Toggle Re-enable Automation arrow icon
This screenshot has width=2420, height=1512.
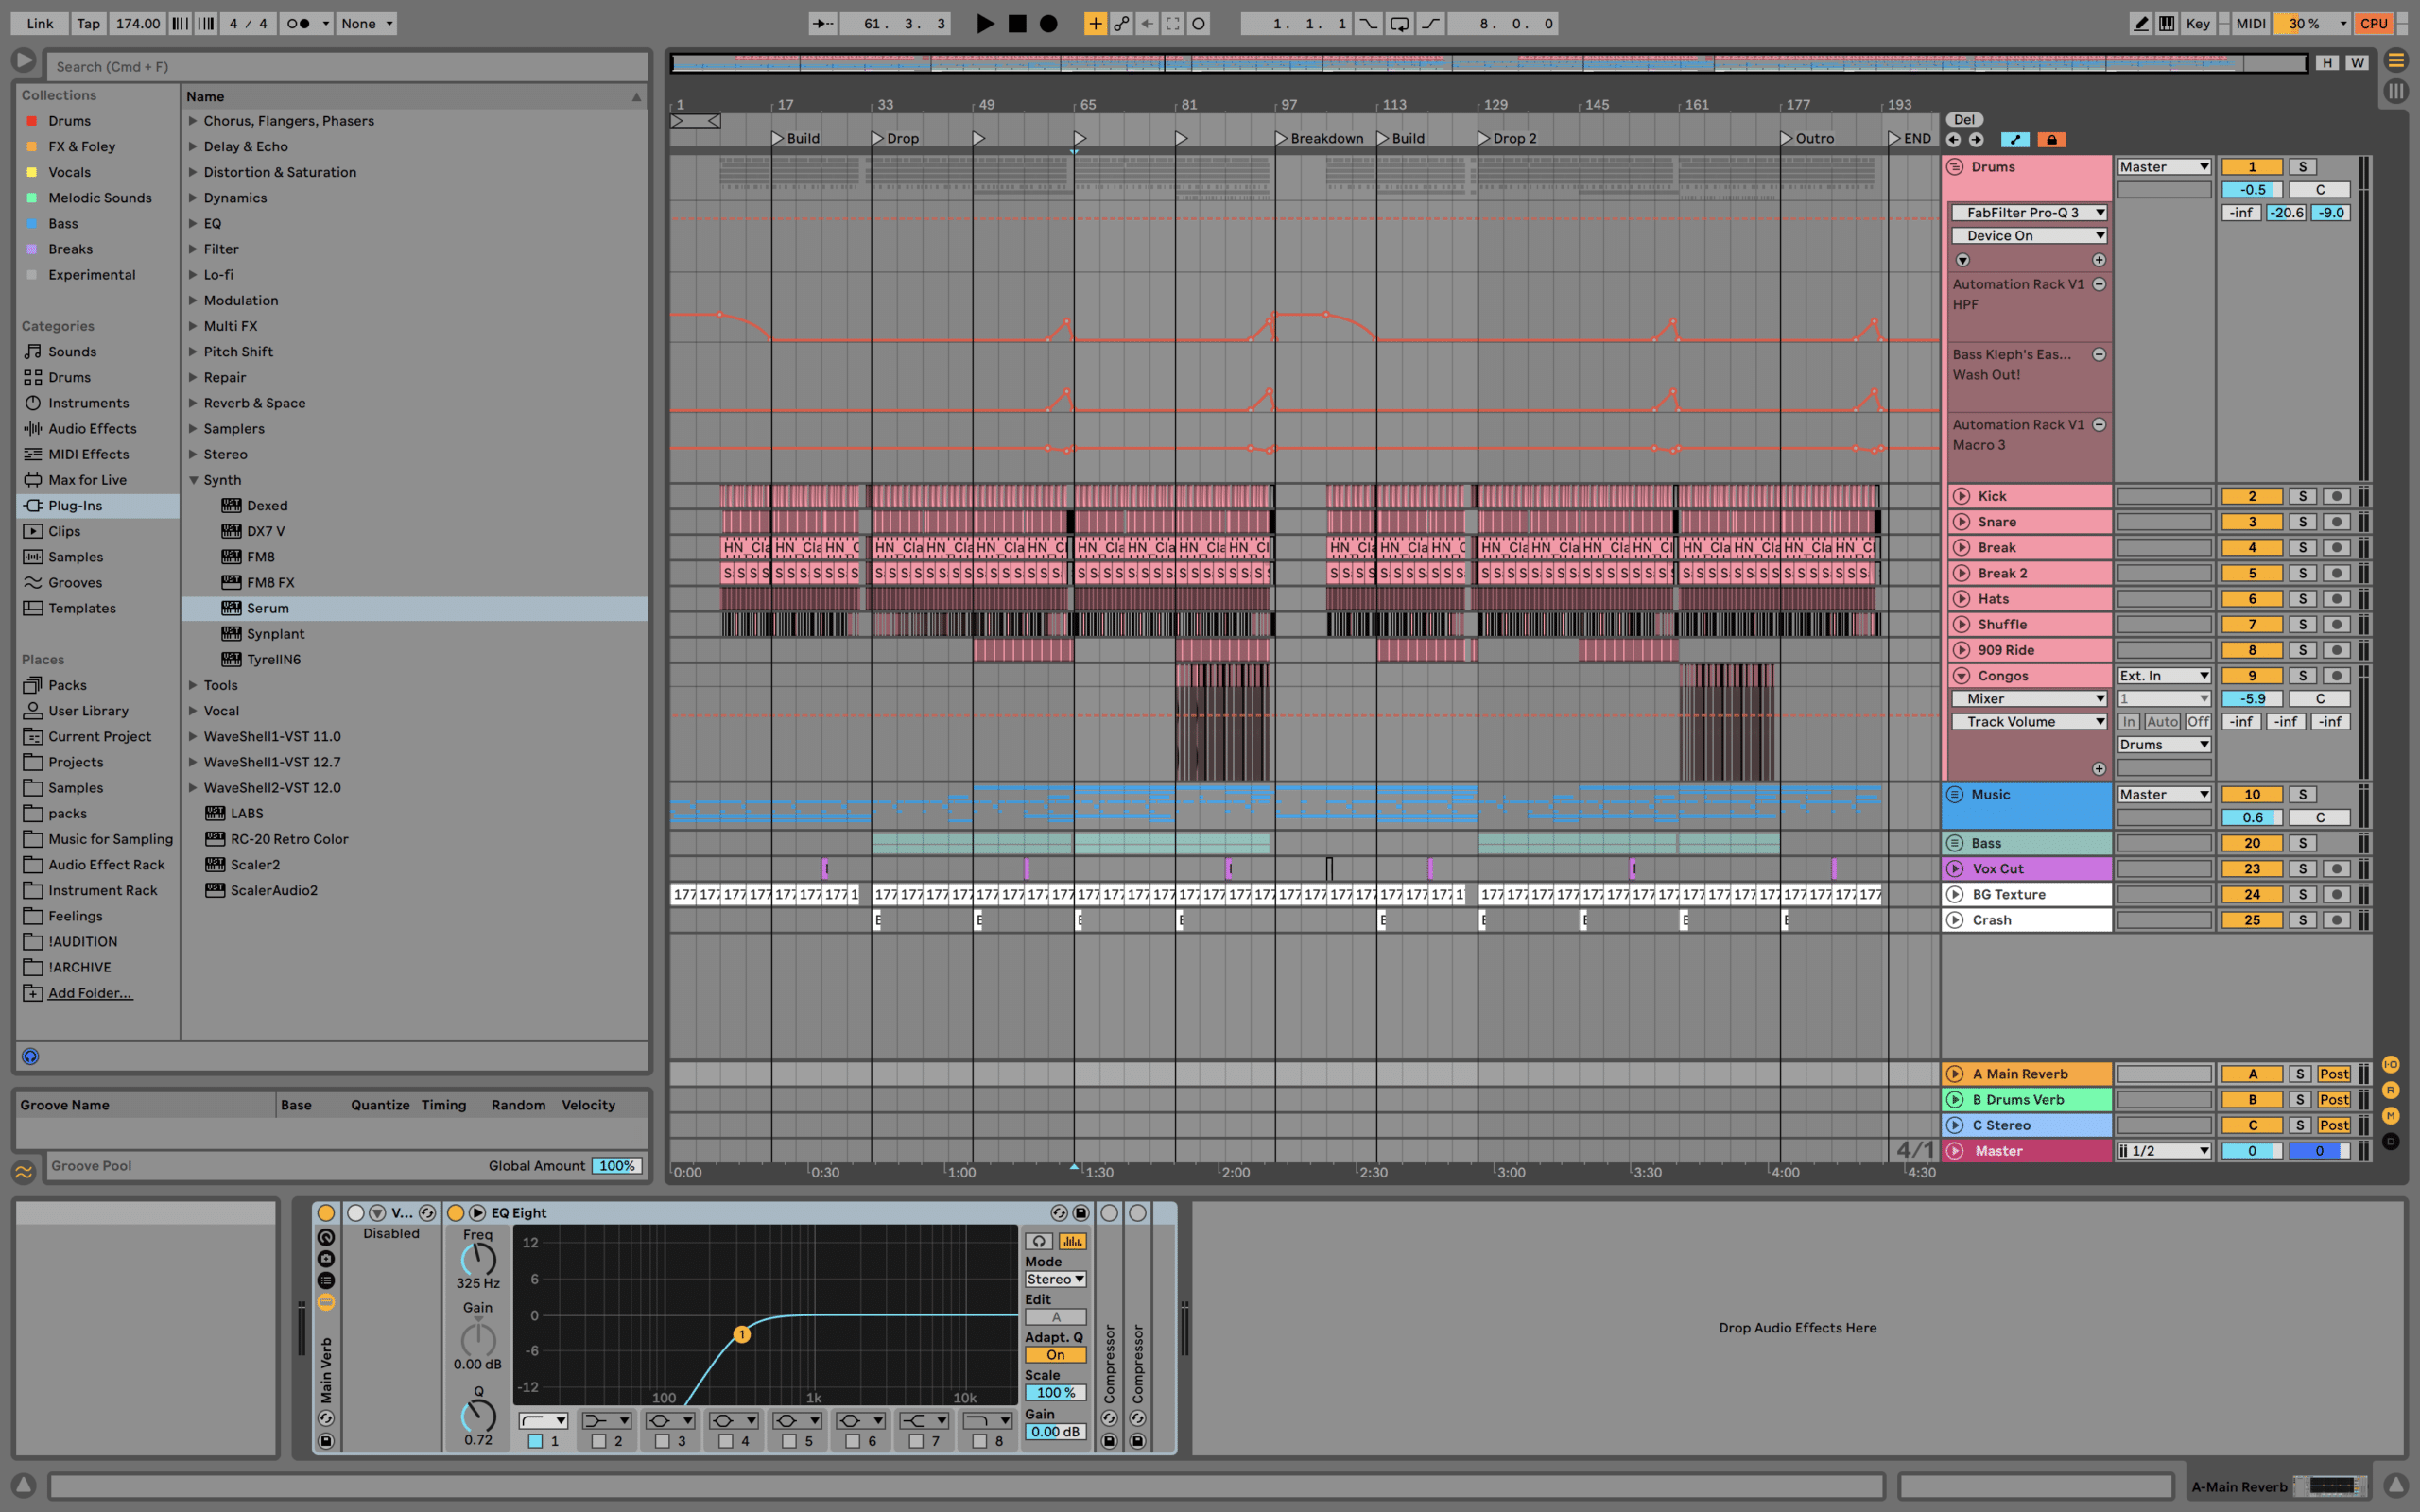click(1147, 23)
